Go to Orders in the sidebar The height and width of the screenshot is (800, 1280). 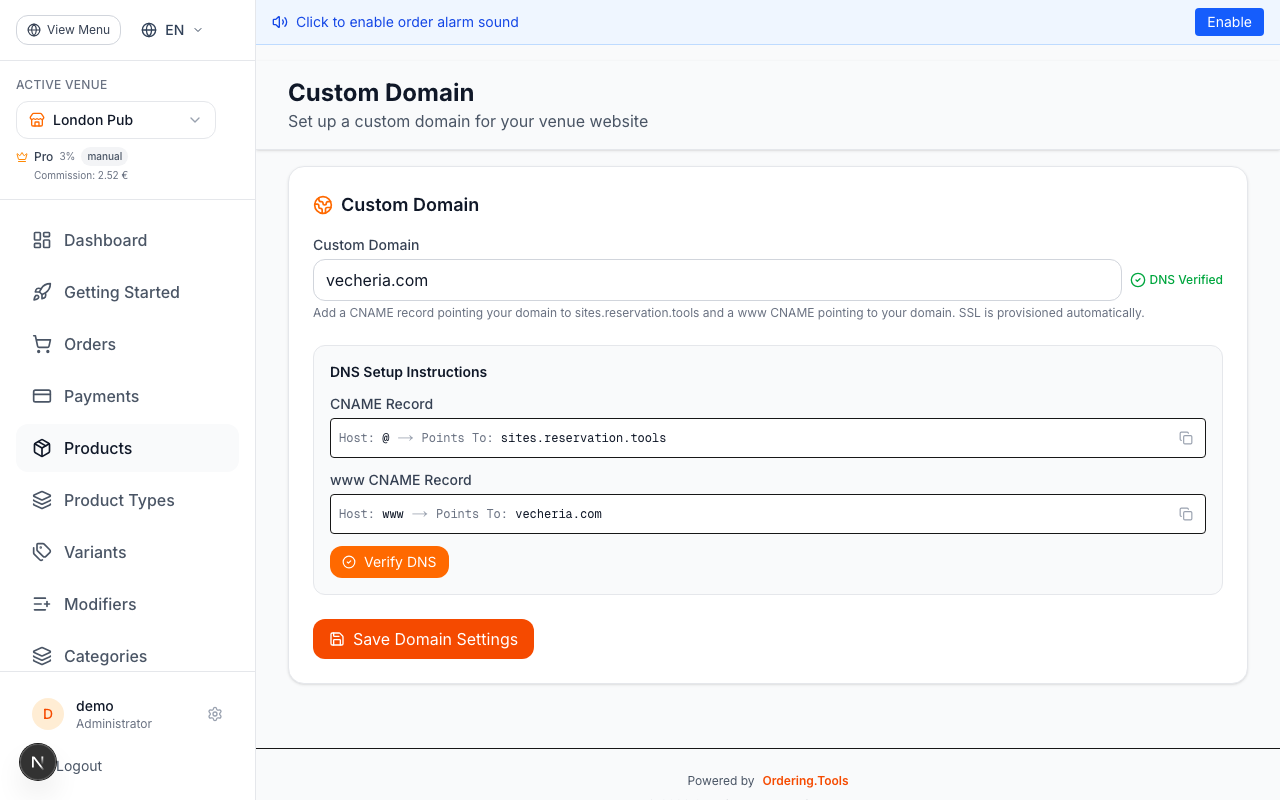pyautogui.click(x=89, y=344)
